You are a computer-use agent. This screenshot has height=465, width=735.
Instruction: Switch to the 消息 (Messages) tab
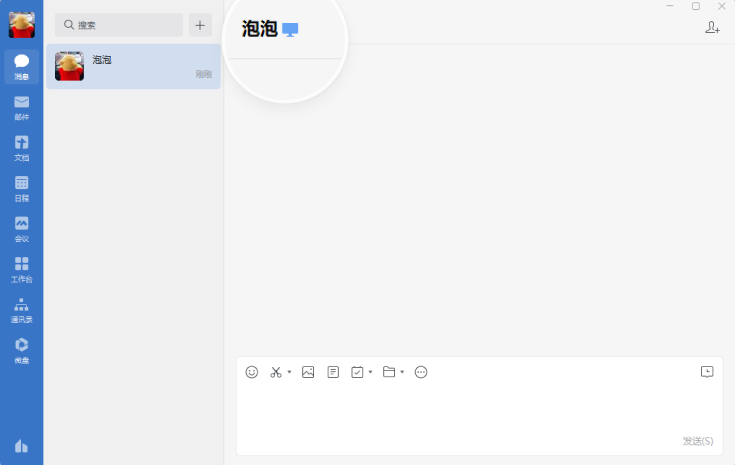(21, 66)
